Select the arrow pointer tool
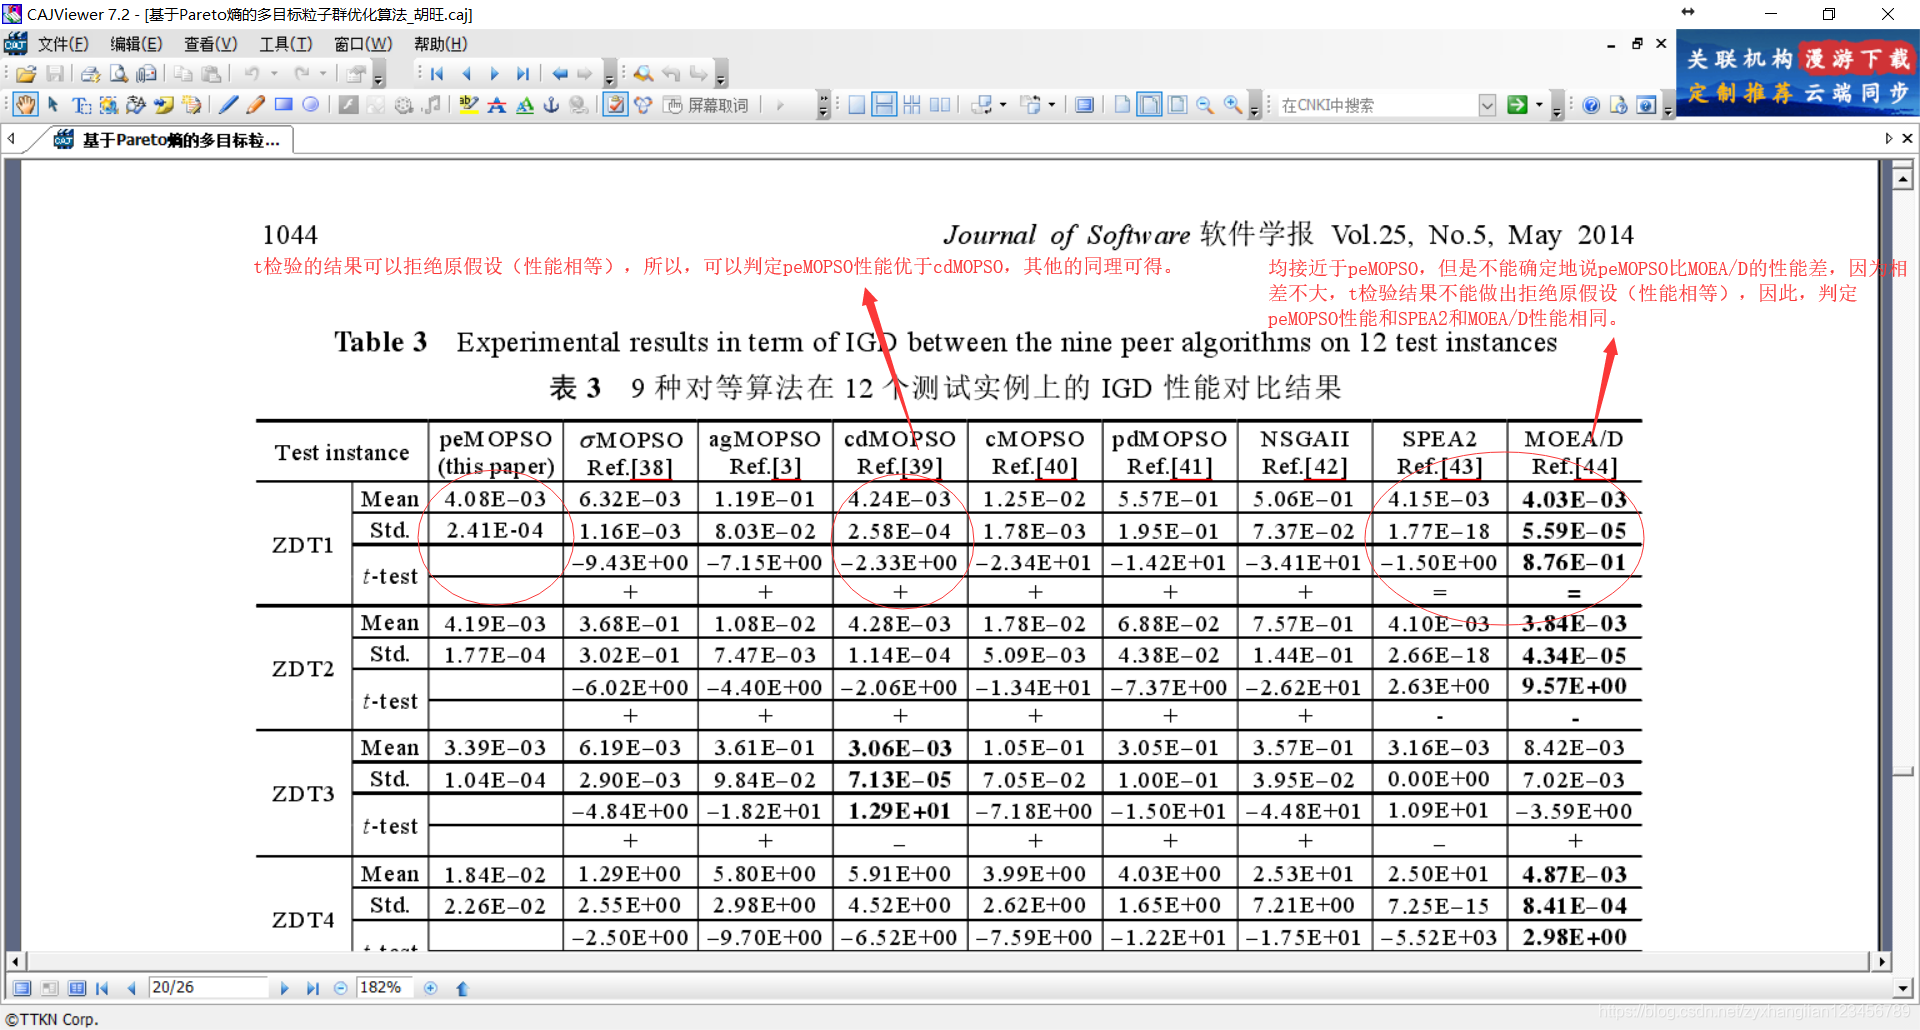1920x1030 pixels. (53, 105)
